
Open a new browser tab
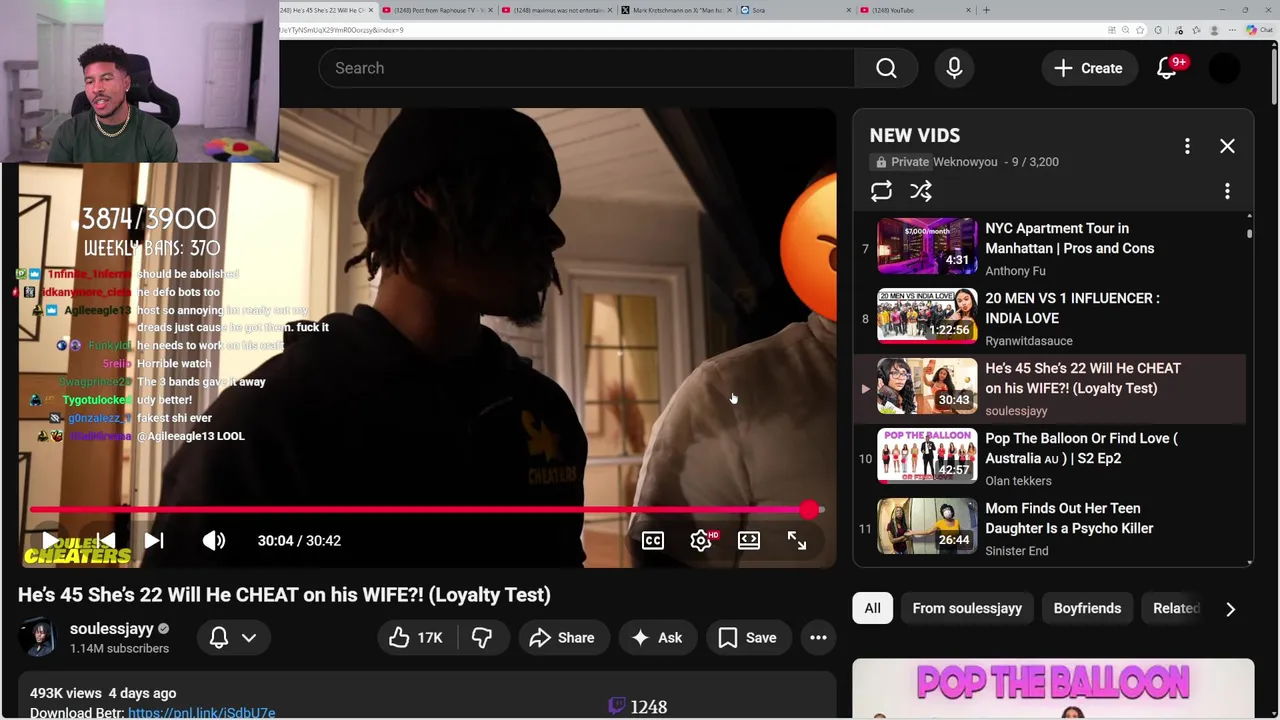pos(986,10)
